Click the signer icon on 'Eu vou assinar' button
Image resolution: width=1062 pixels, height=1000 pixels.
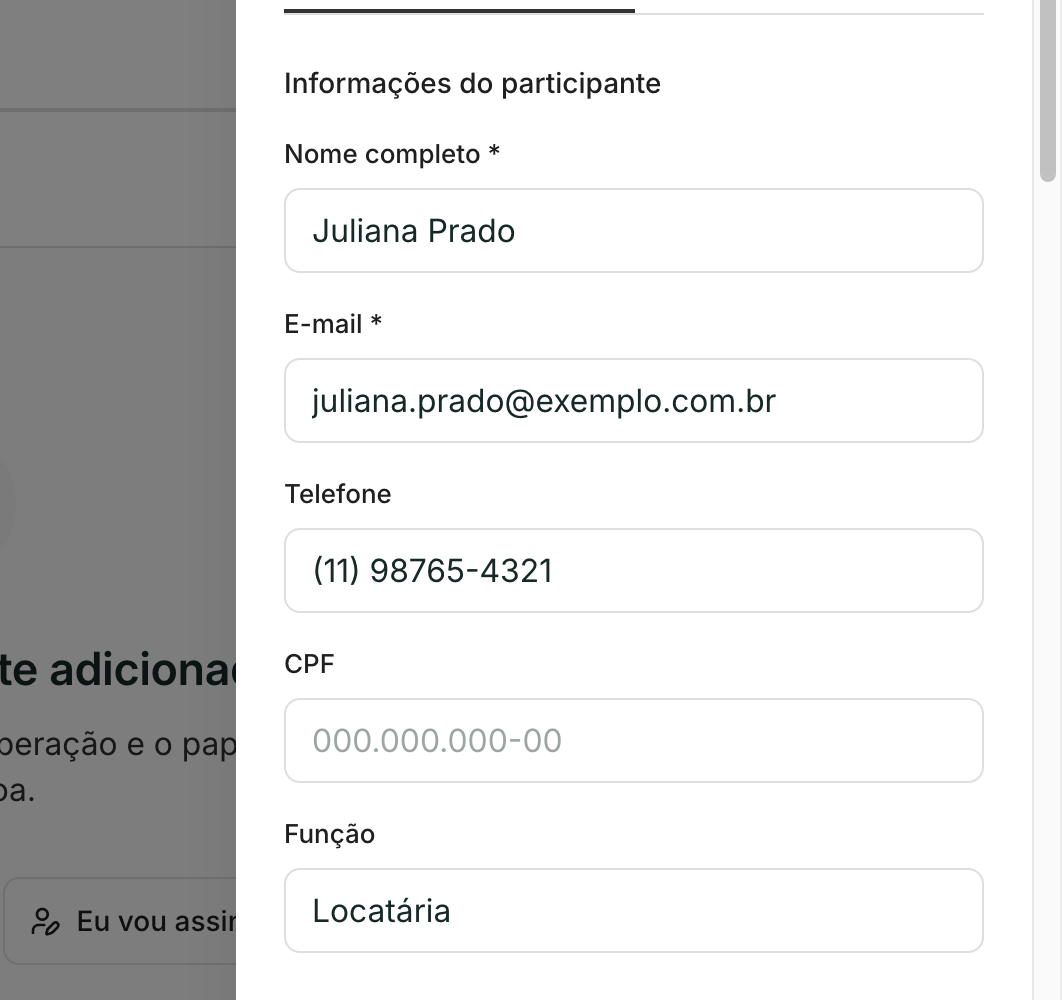(45, 922)
